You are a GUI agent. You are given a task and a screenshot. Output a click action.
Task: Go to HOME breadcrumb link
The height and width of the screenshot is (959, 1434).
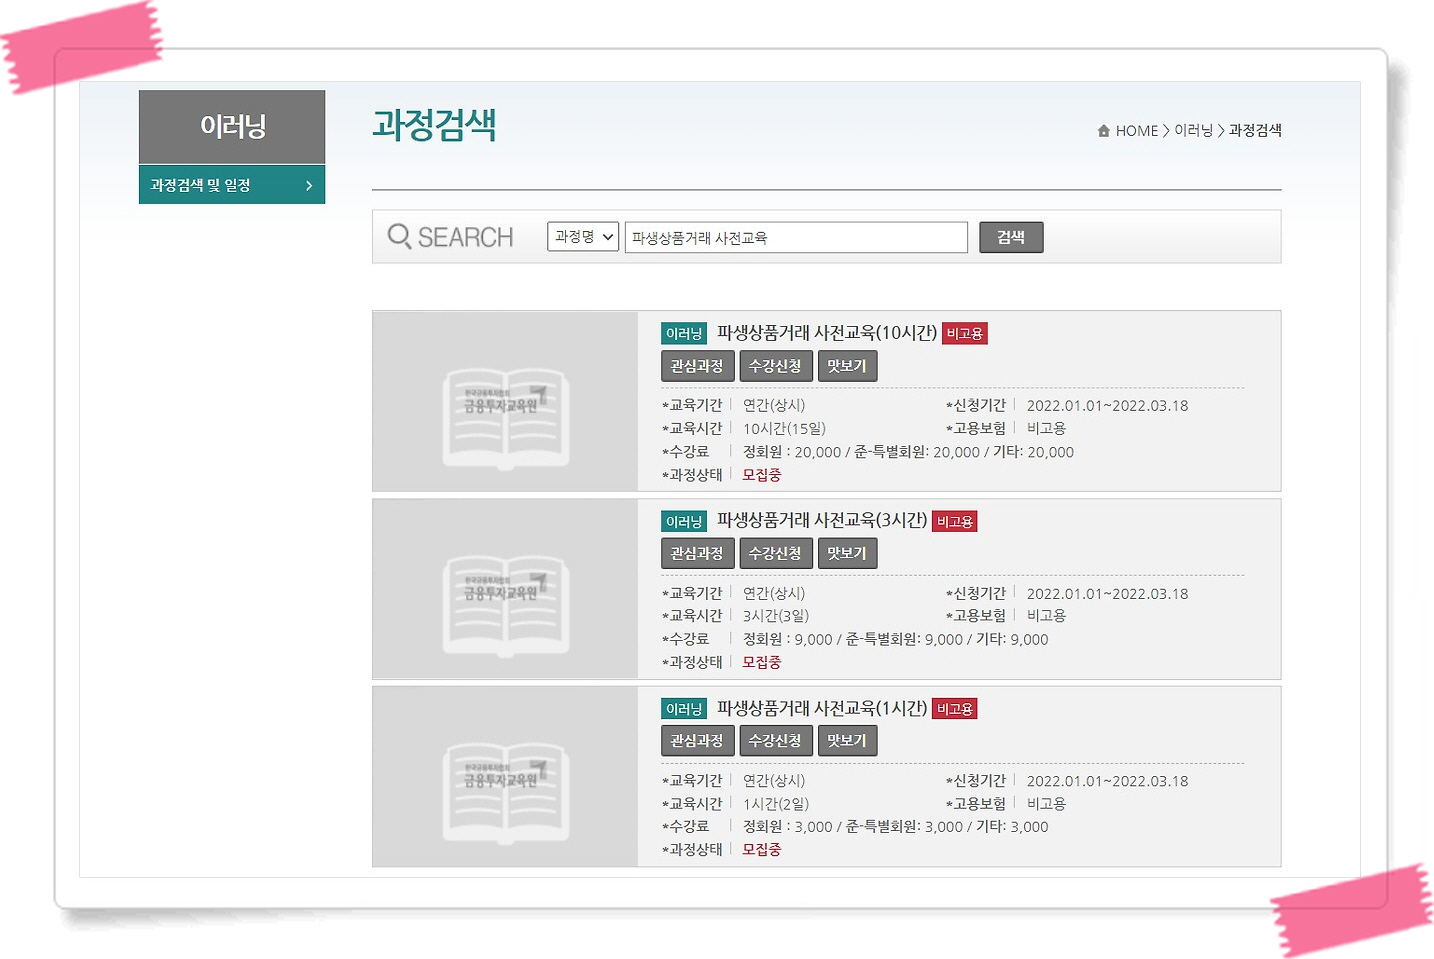pos(1137,131)
